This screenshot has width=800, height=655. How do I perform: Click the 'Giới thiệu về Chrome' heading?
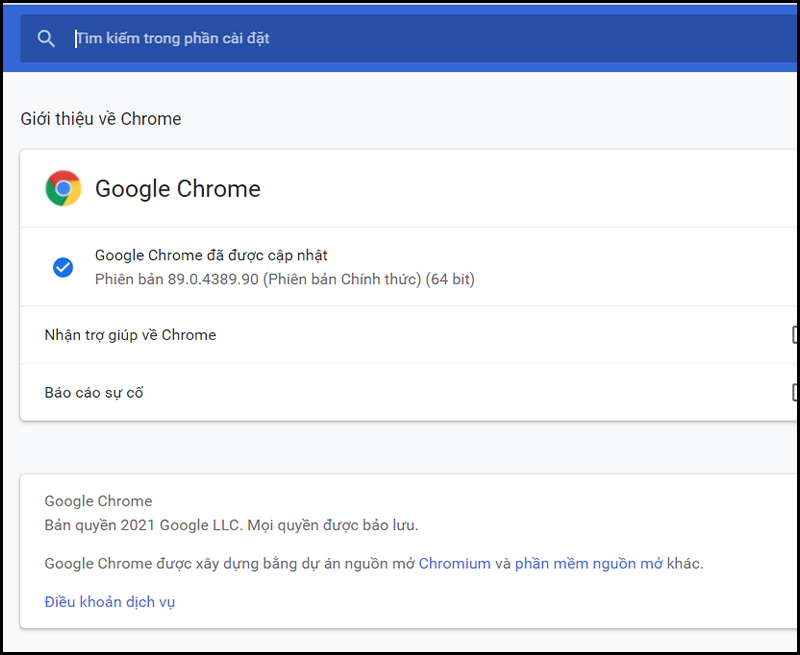[101, 119]
